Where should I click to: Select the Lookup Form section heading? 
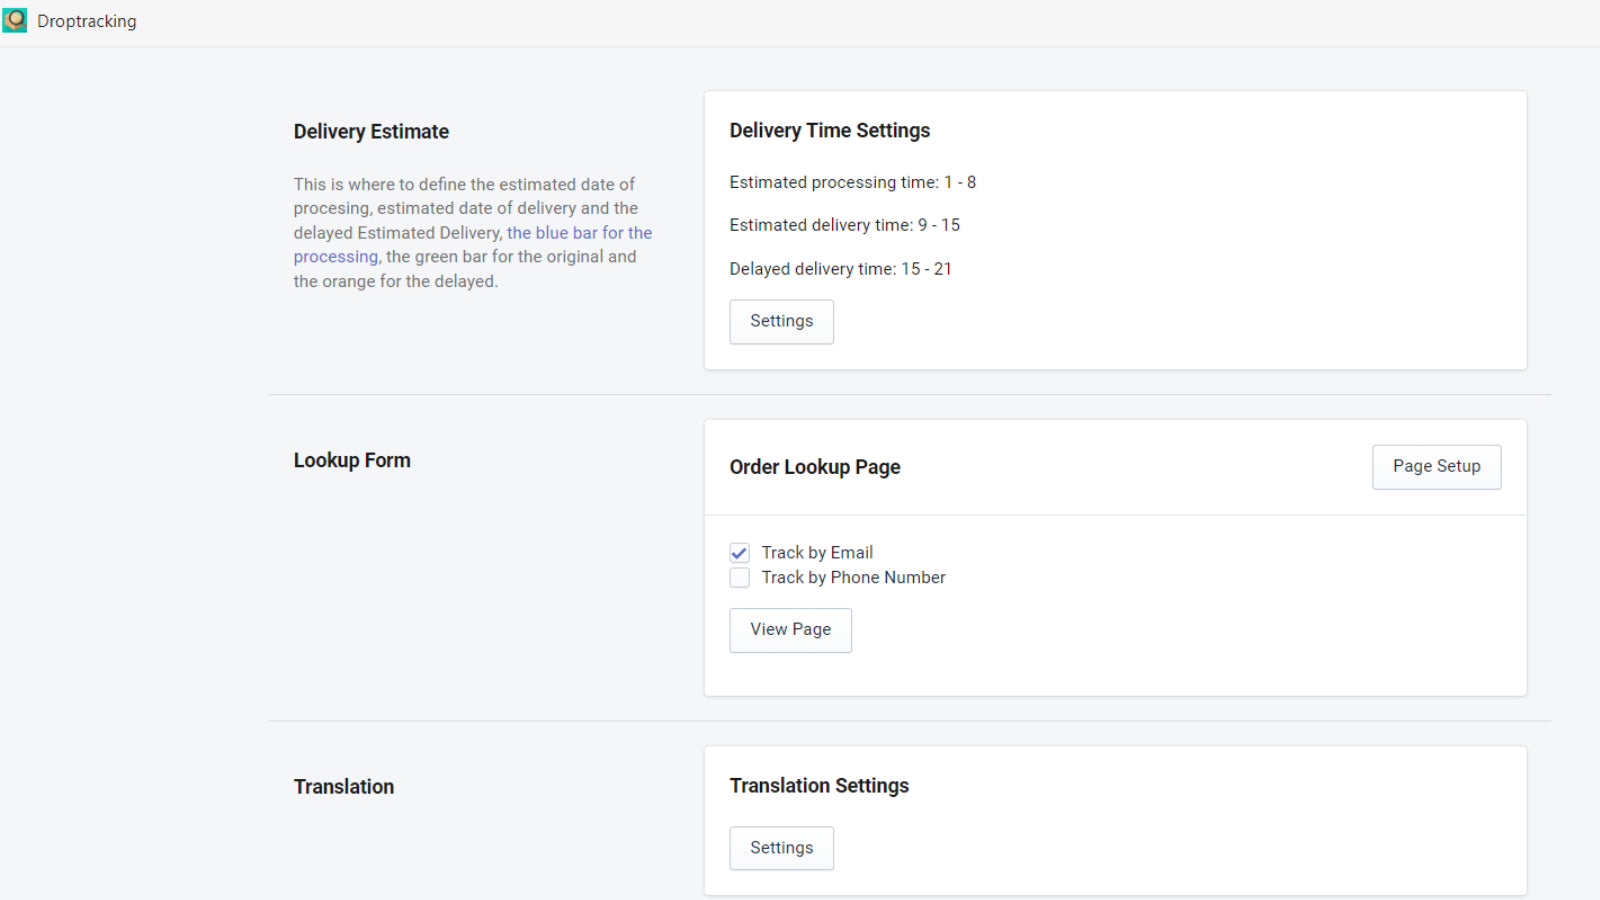352,460
